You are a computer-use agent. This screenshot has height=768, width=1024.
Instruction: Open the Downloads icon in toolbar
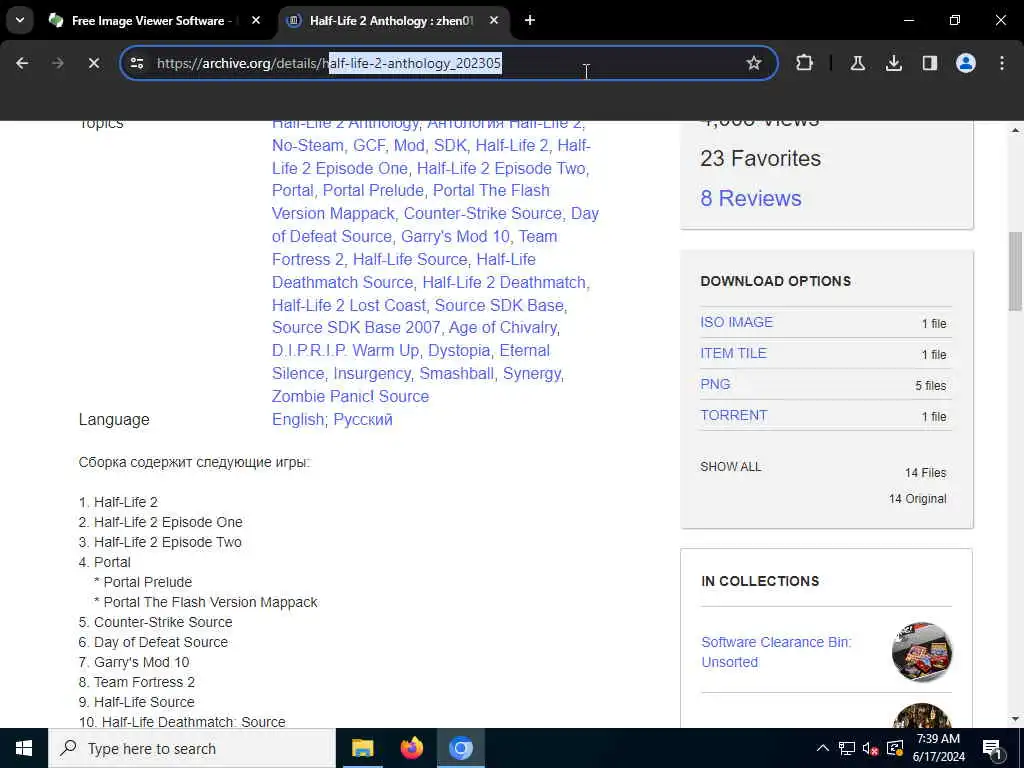pyautogui.click(x=893, y=63)
